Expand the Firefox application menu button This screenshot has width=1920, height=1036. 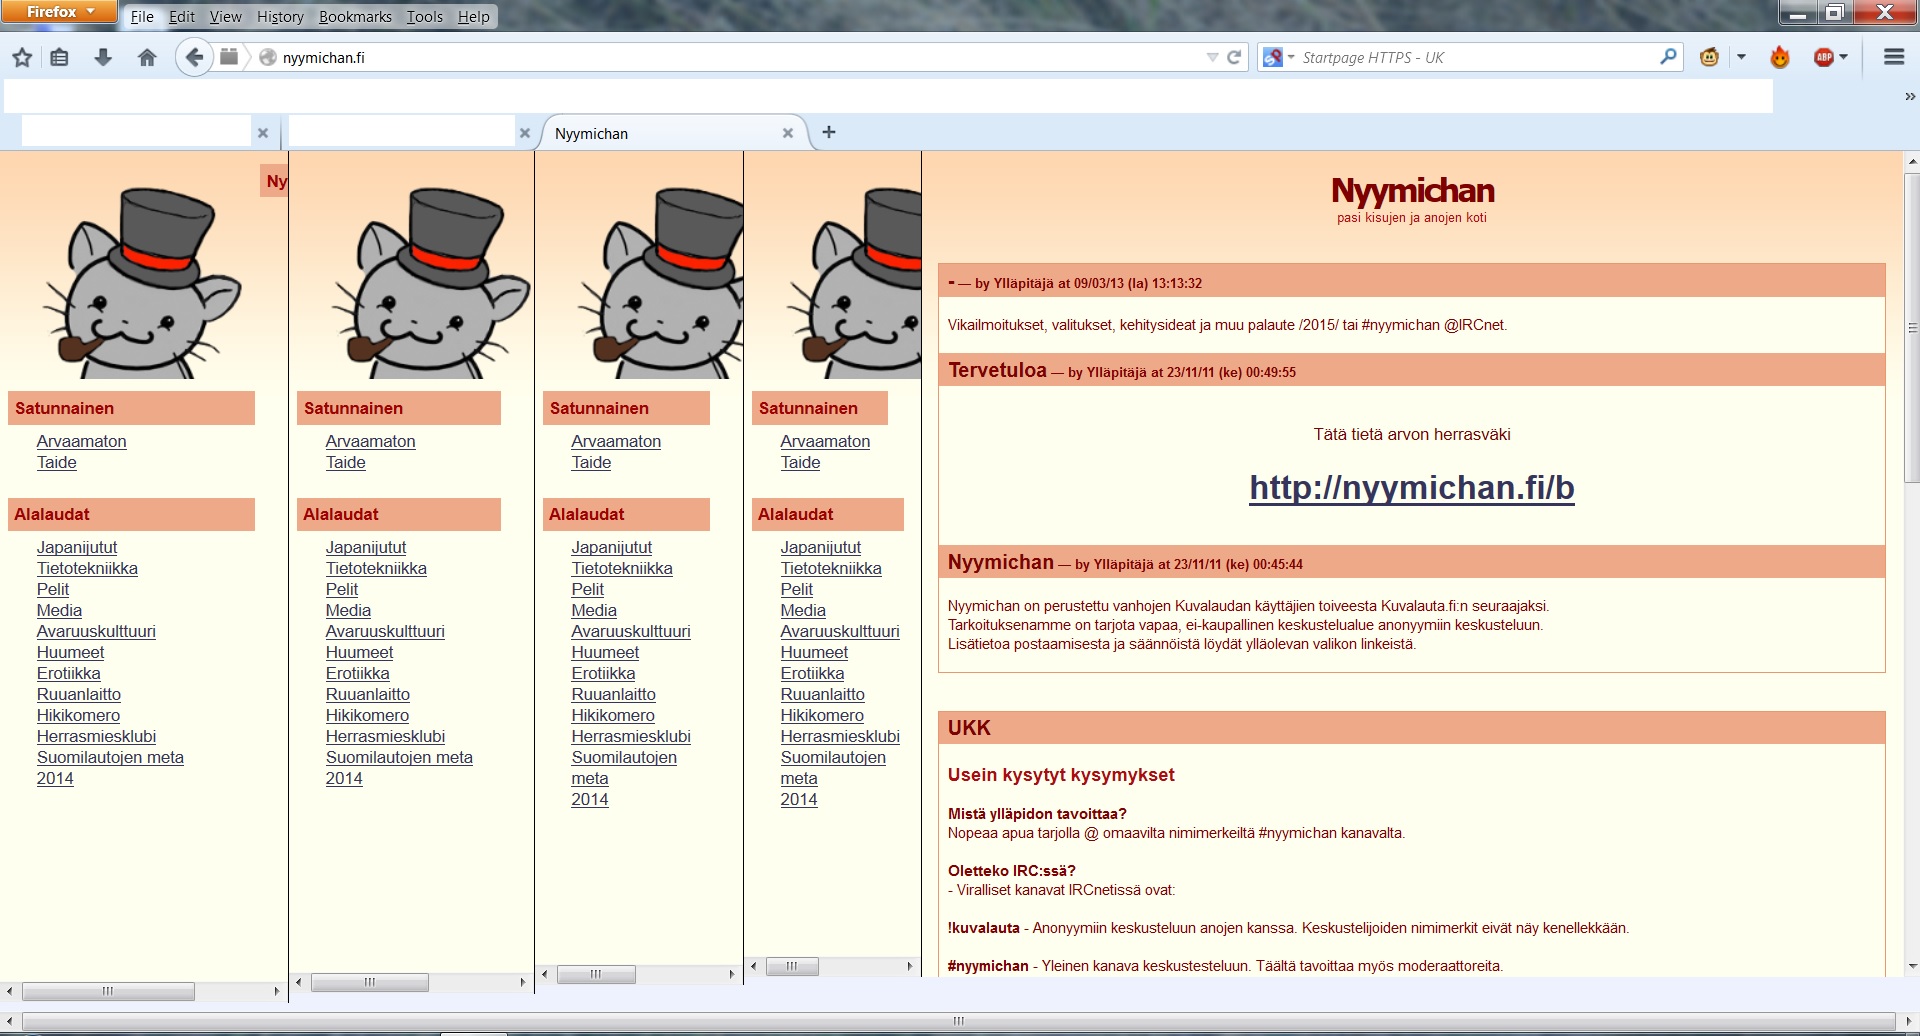click(60, 12)
